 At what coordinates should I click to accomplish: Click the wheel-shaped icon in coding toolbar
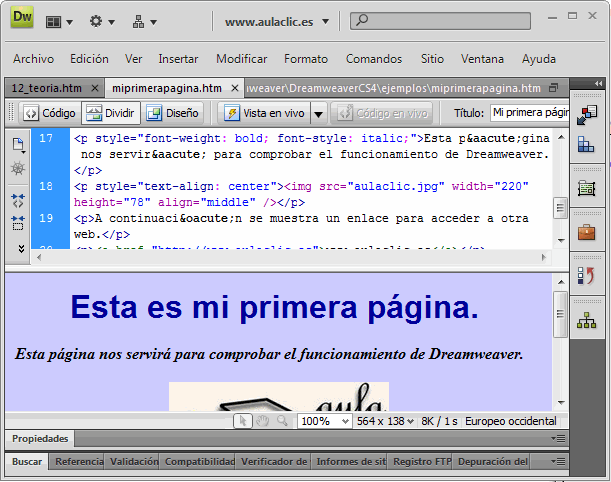point(18,168)
